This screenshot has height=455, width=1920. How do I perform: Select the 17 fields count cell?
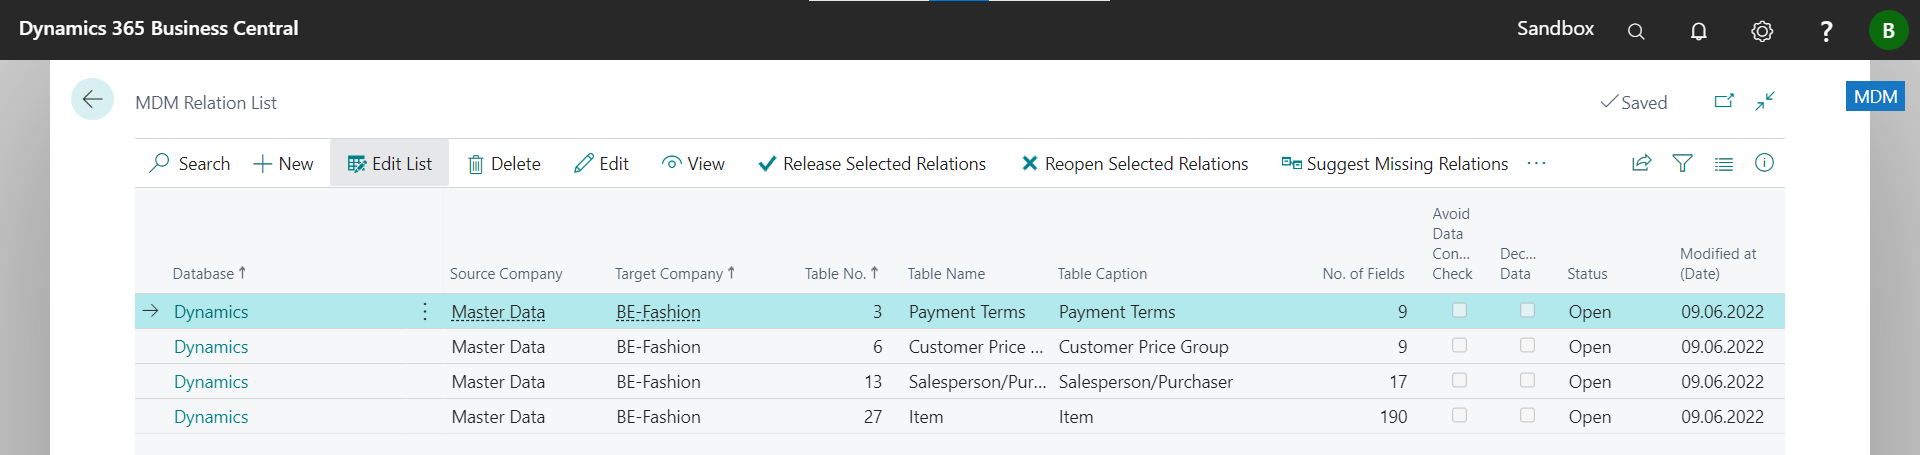(x=1398, y=382)
